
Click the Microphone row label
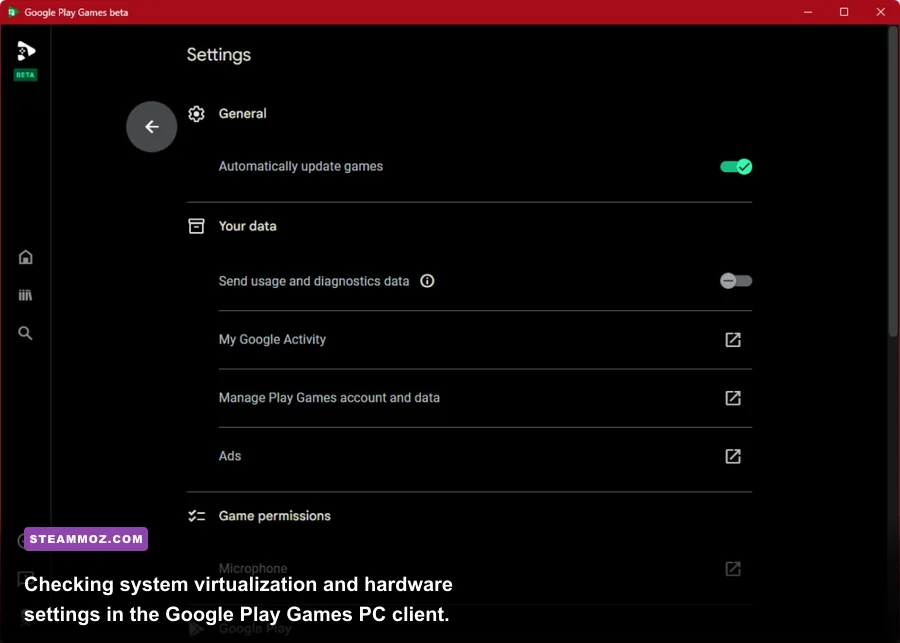pyautogui.click(x=253, y=568)
